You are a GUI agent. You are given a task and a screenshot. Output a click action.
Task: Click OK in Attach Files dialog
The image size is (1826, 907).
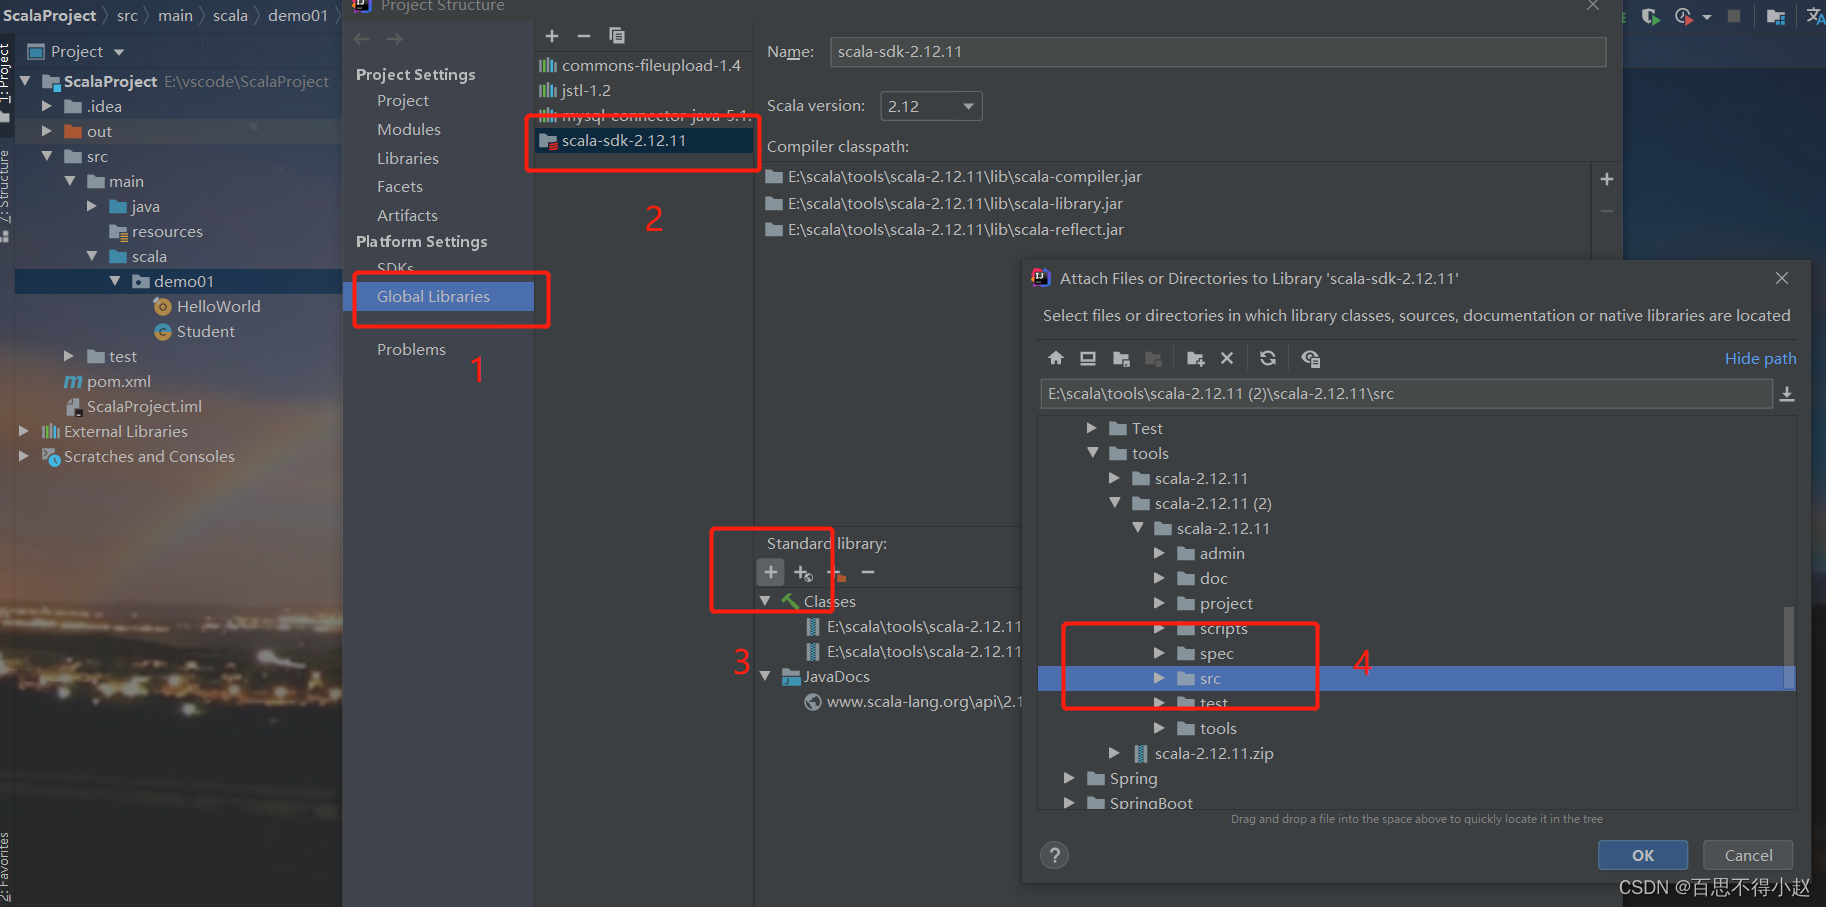(1643, 855)
